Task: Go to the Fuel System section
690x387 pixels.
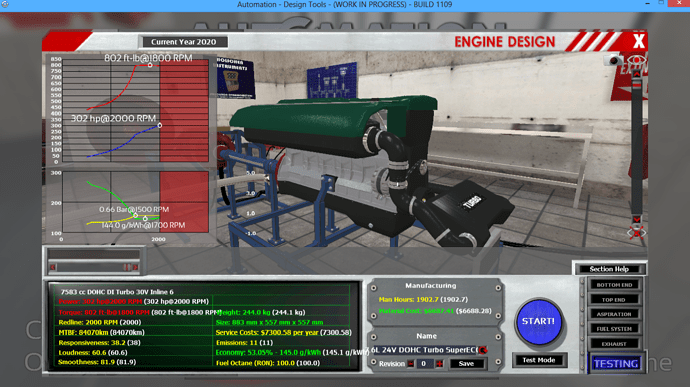Action: pyautogui.click(x=614, y=329)
